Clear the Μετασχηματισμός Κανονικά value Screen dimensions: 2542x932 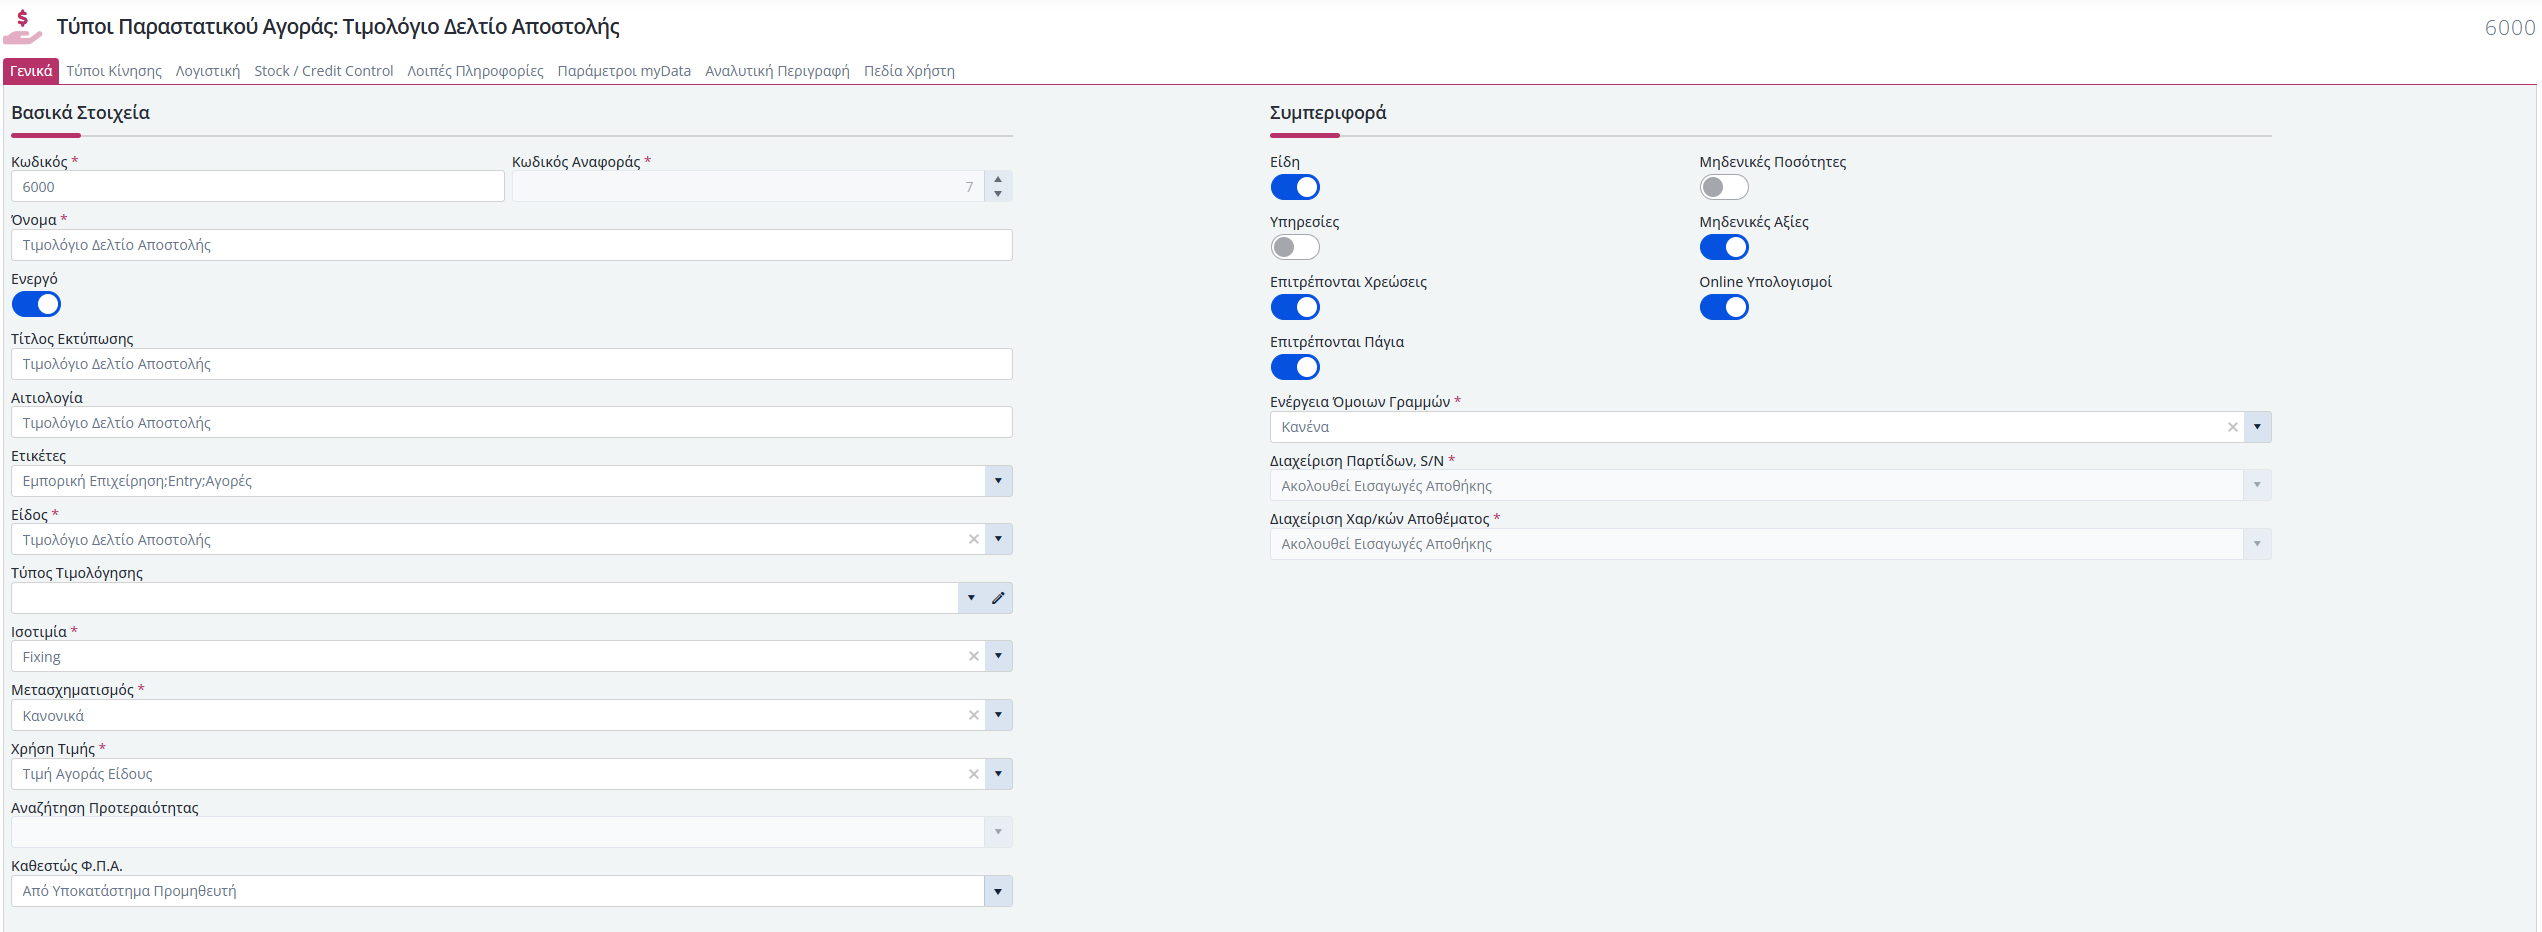tap(973, 715)
